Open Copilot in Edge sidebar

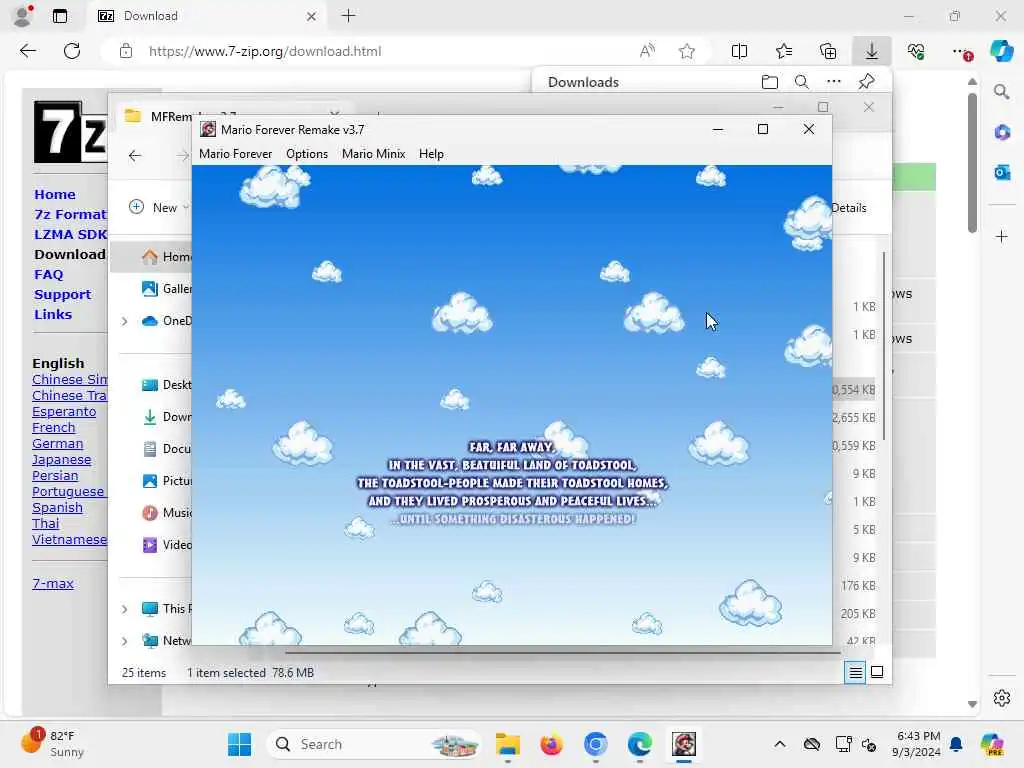(1002, 51)
